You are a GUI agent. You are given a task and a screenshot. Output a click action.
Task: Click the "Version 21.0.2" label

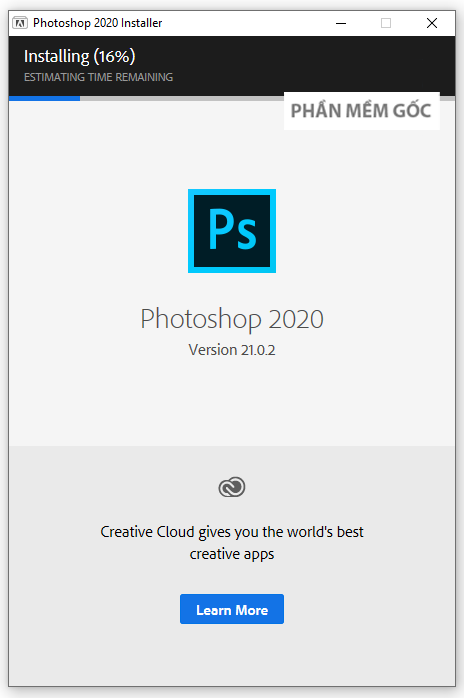tap(232, 350)
